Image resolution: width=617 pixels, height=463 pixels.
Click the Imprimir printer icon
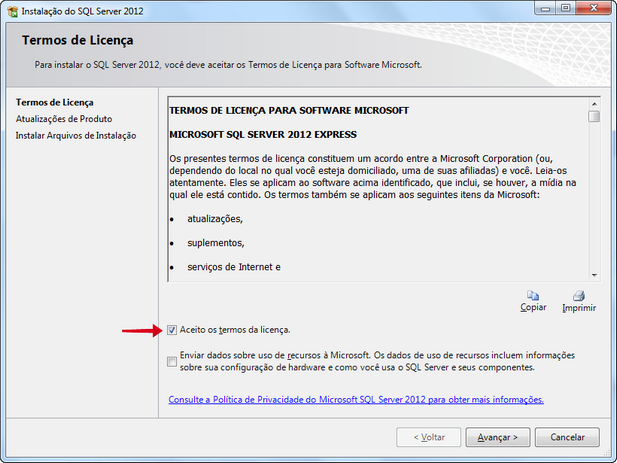point(579,295)
